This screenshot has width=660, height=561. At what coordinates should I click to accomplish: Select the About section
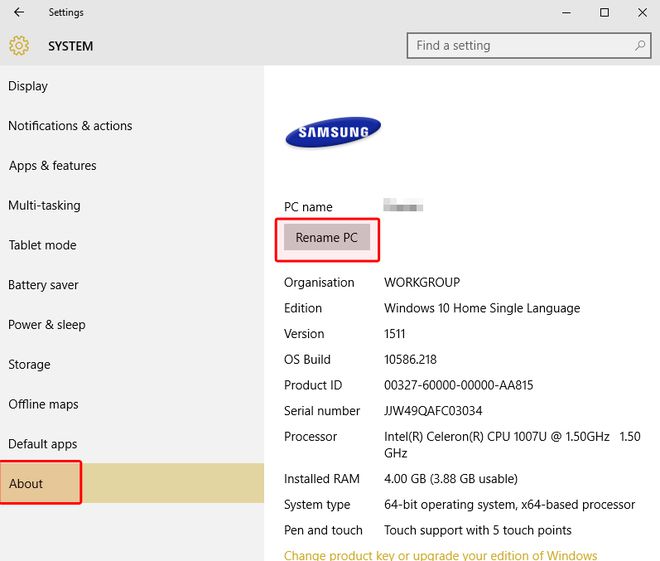(x=132, y=483)
